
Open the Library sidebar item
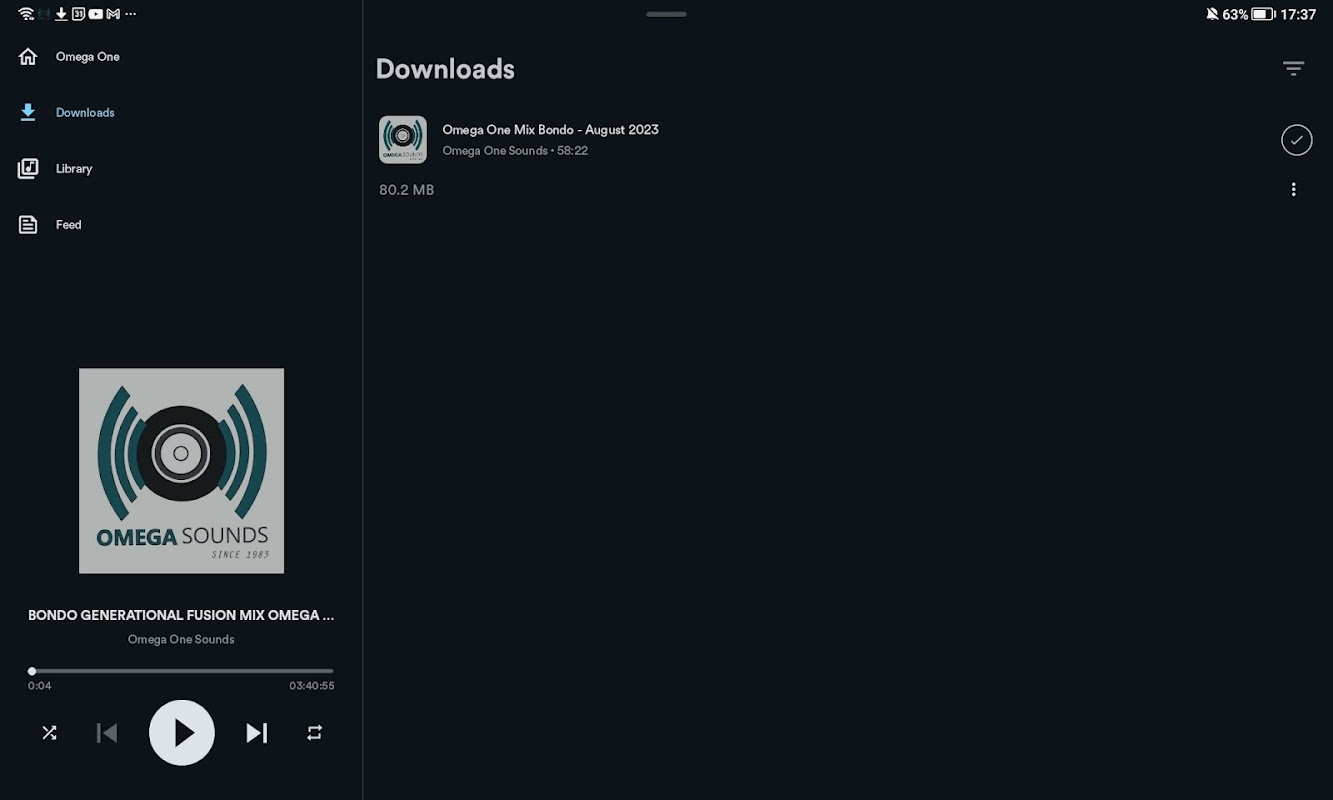coord(74,169)
